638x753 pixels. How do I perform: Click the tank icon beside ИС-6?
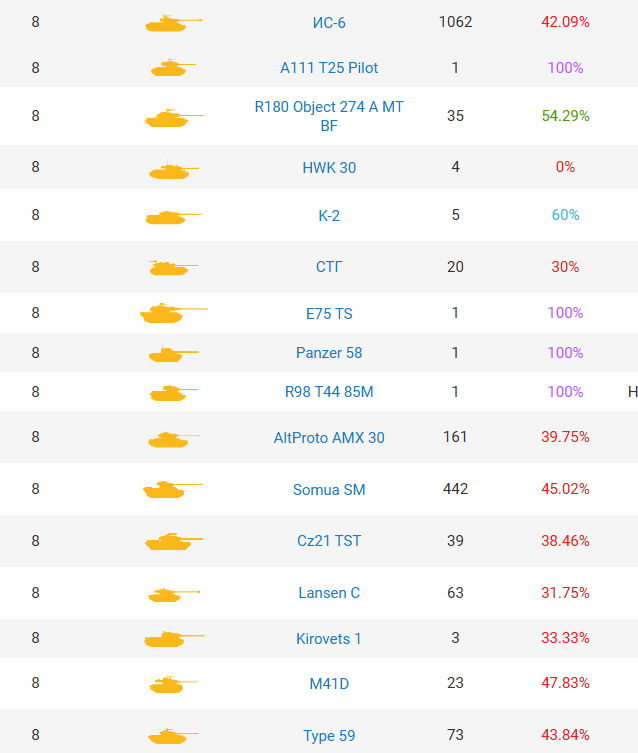(x=172, y=22)
